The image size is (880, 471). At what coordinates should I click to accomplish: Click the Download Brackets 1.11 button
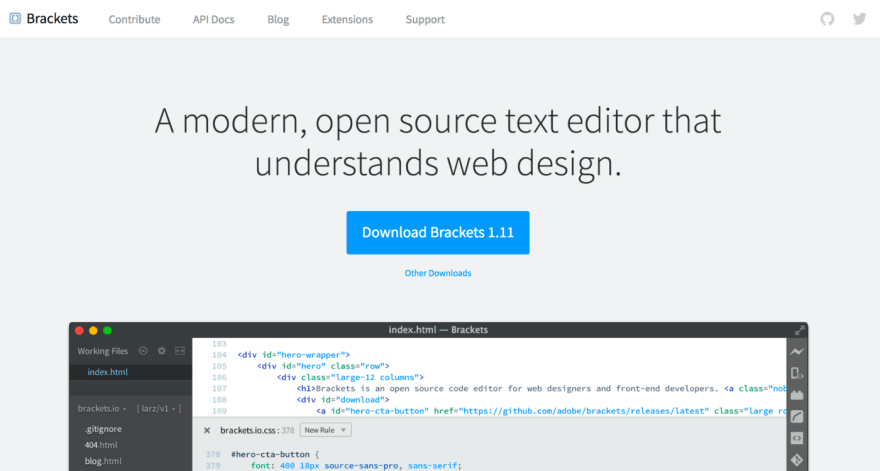pyautogui.click(x=438, y=232)
